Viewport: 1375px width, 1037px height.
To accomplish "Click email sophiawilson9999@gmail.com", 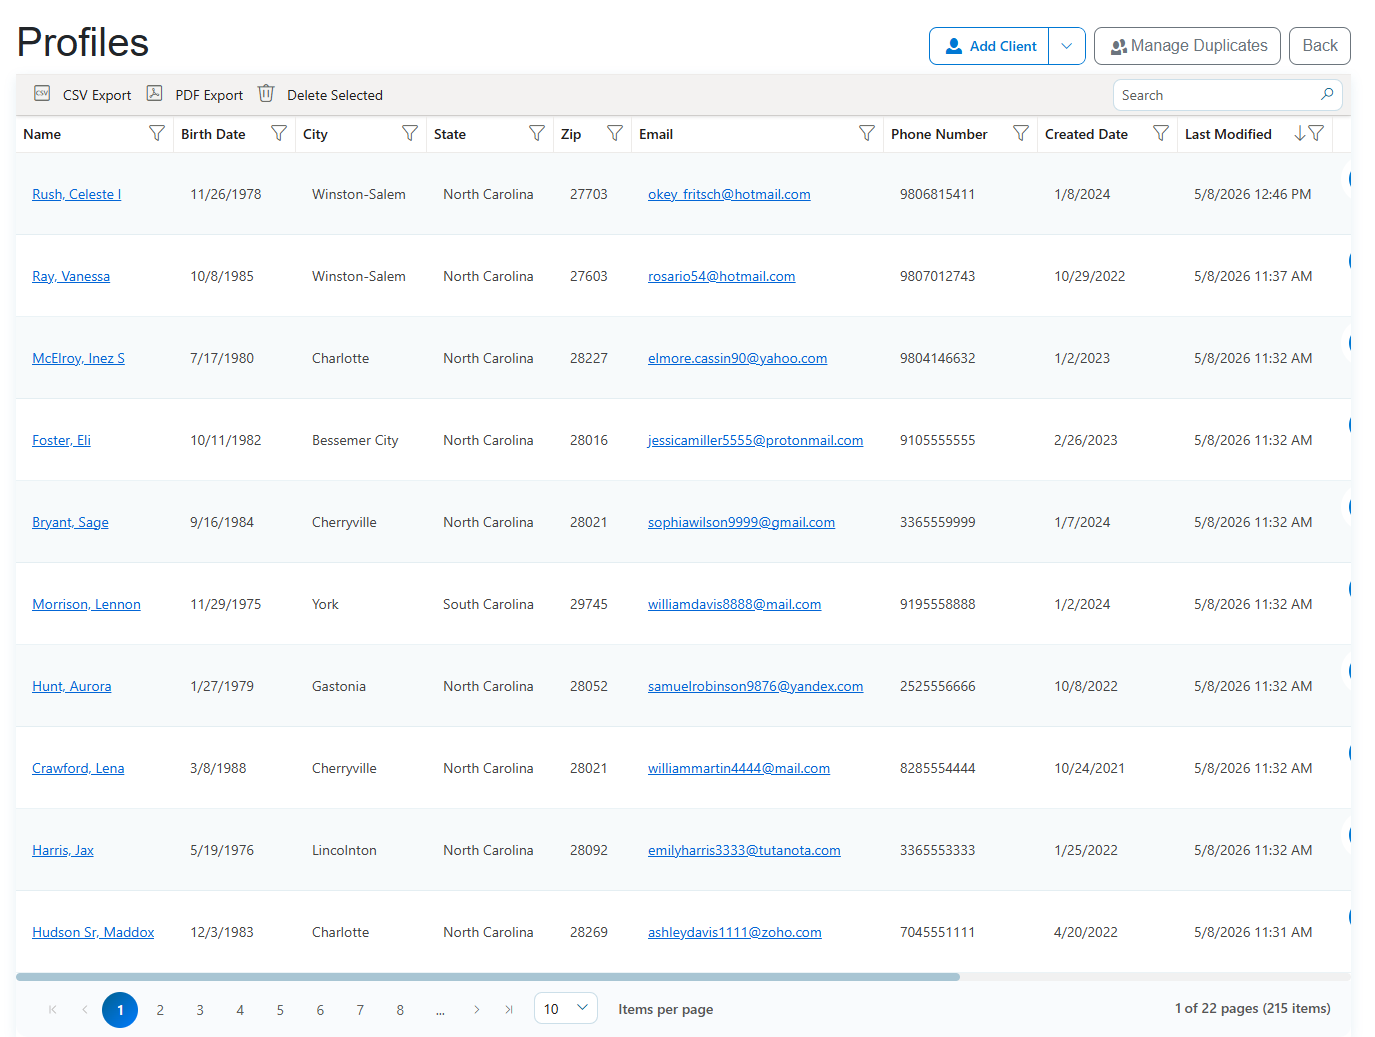I will point(741,522).
